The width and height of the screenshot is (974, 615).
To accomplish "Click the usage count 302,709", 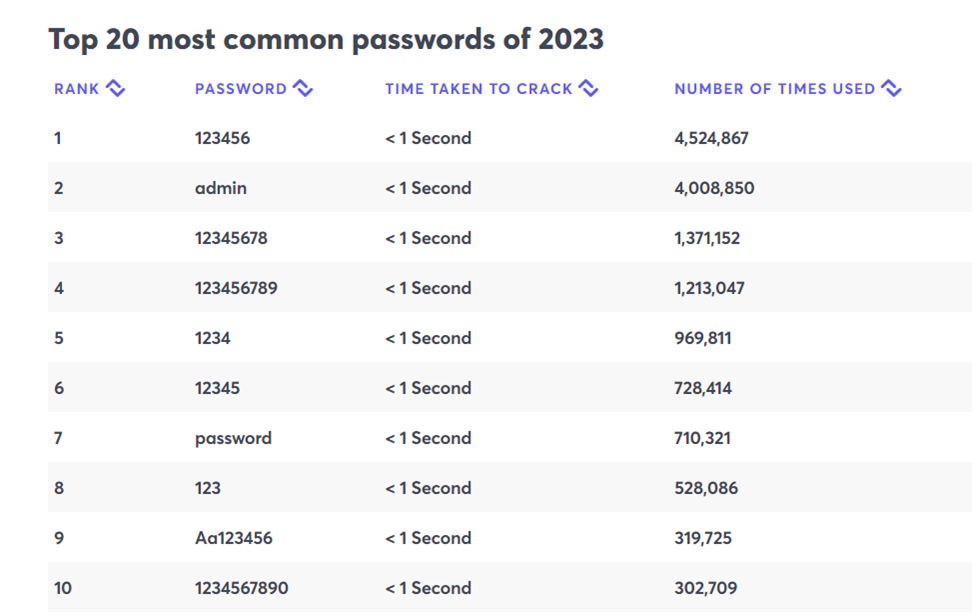I will pos(706,588).
